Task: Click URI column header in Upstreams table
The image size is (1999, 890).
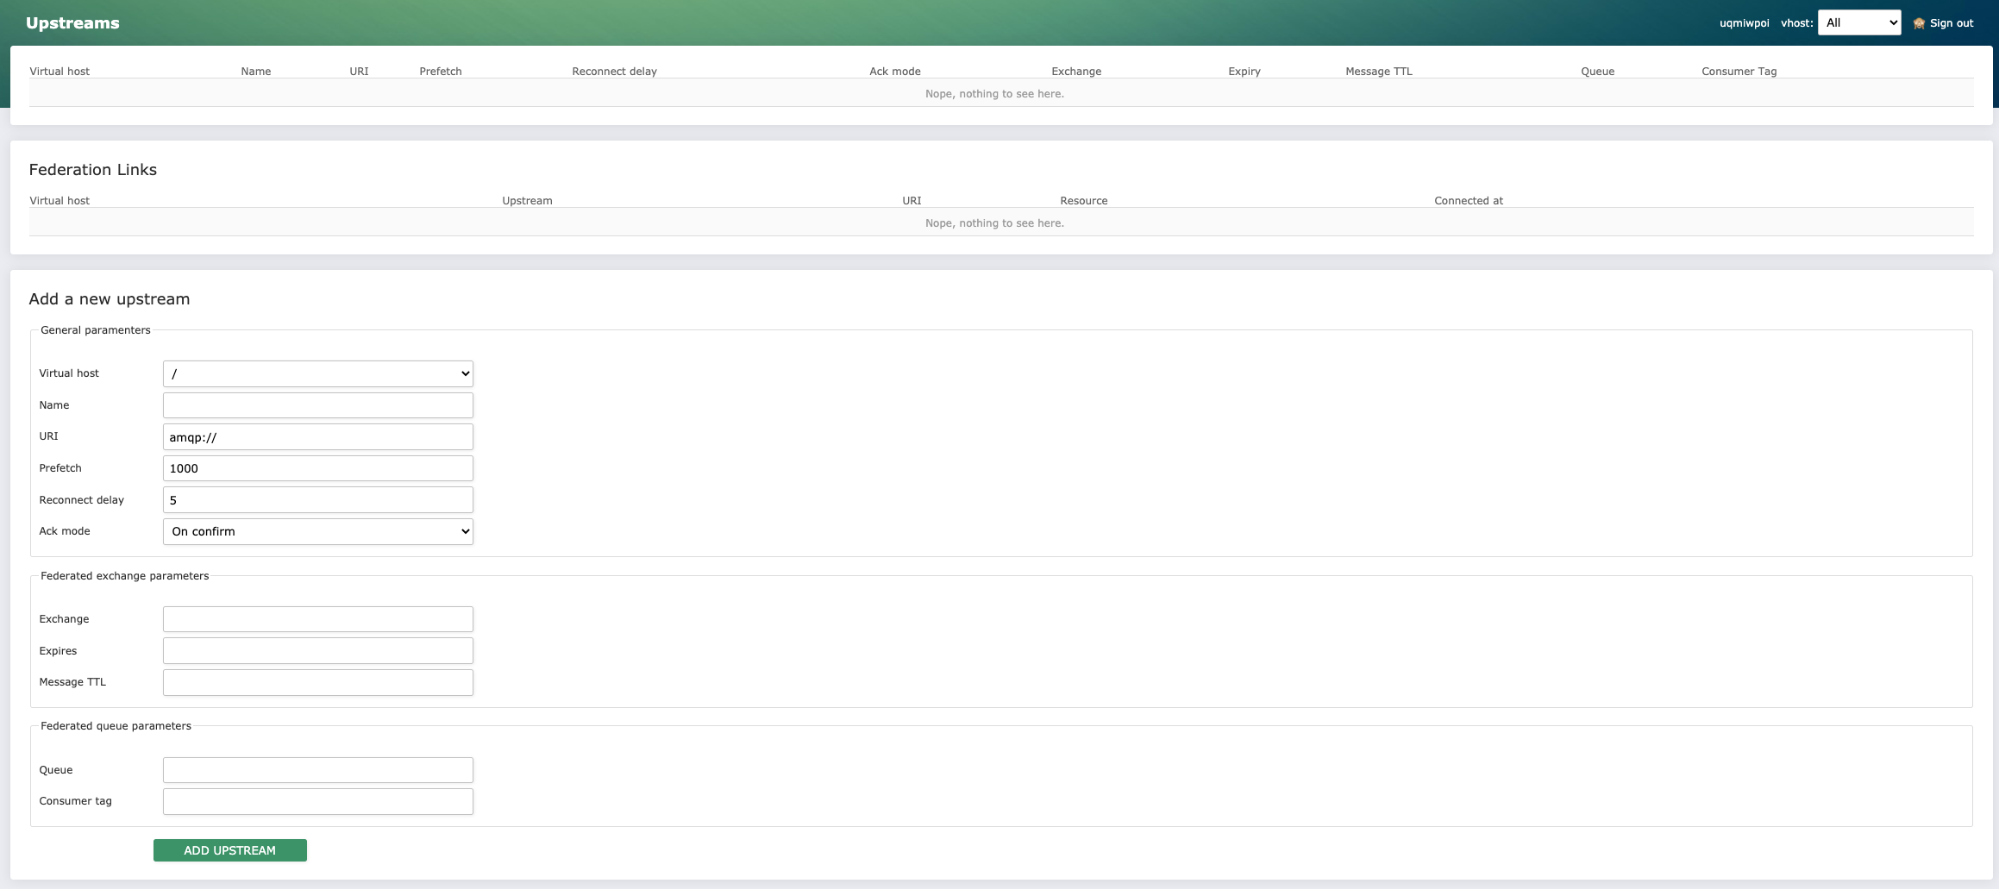Action: coord(359,71)
